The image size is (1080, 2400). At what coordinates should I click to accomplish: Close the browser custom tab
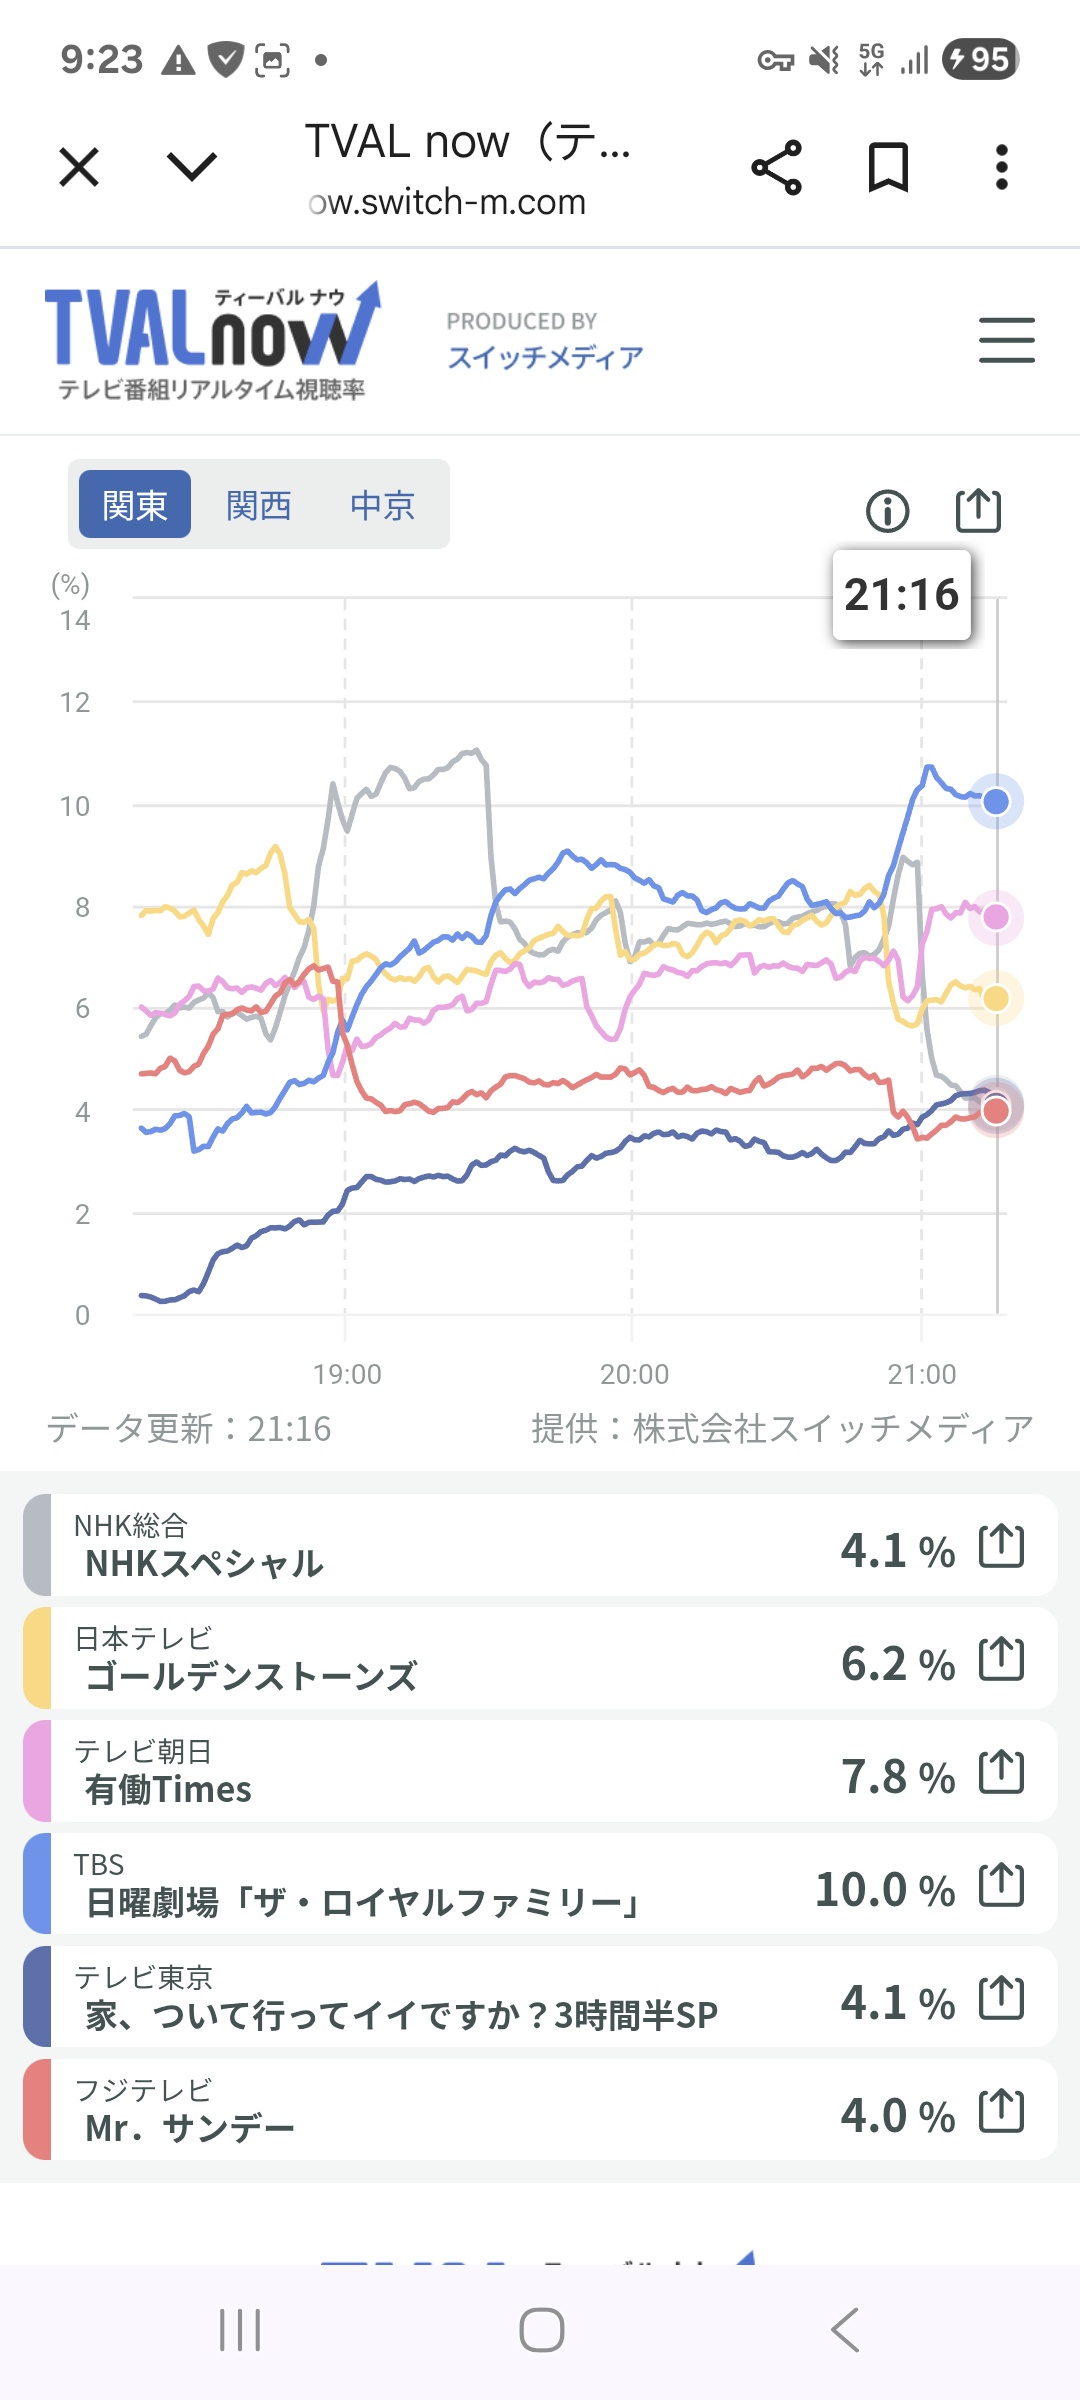click(79, 167)
